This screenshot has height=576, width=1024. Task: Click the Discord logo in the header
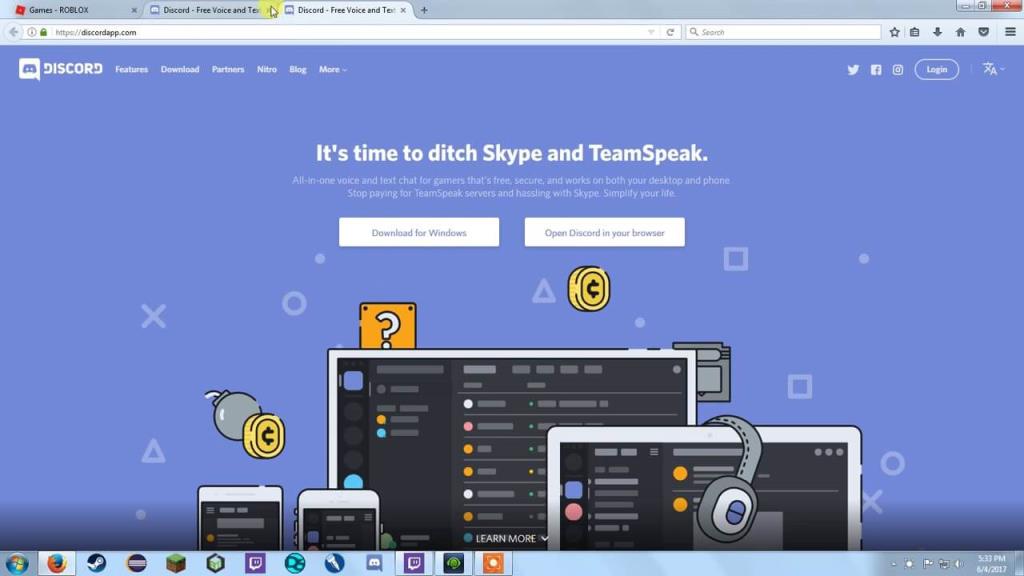(61, 69)
